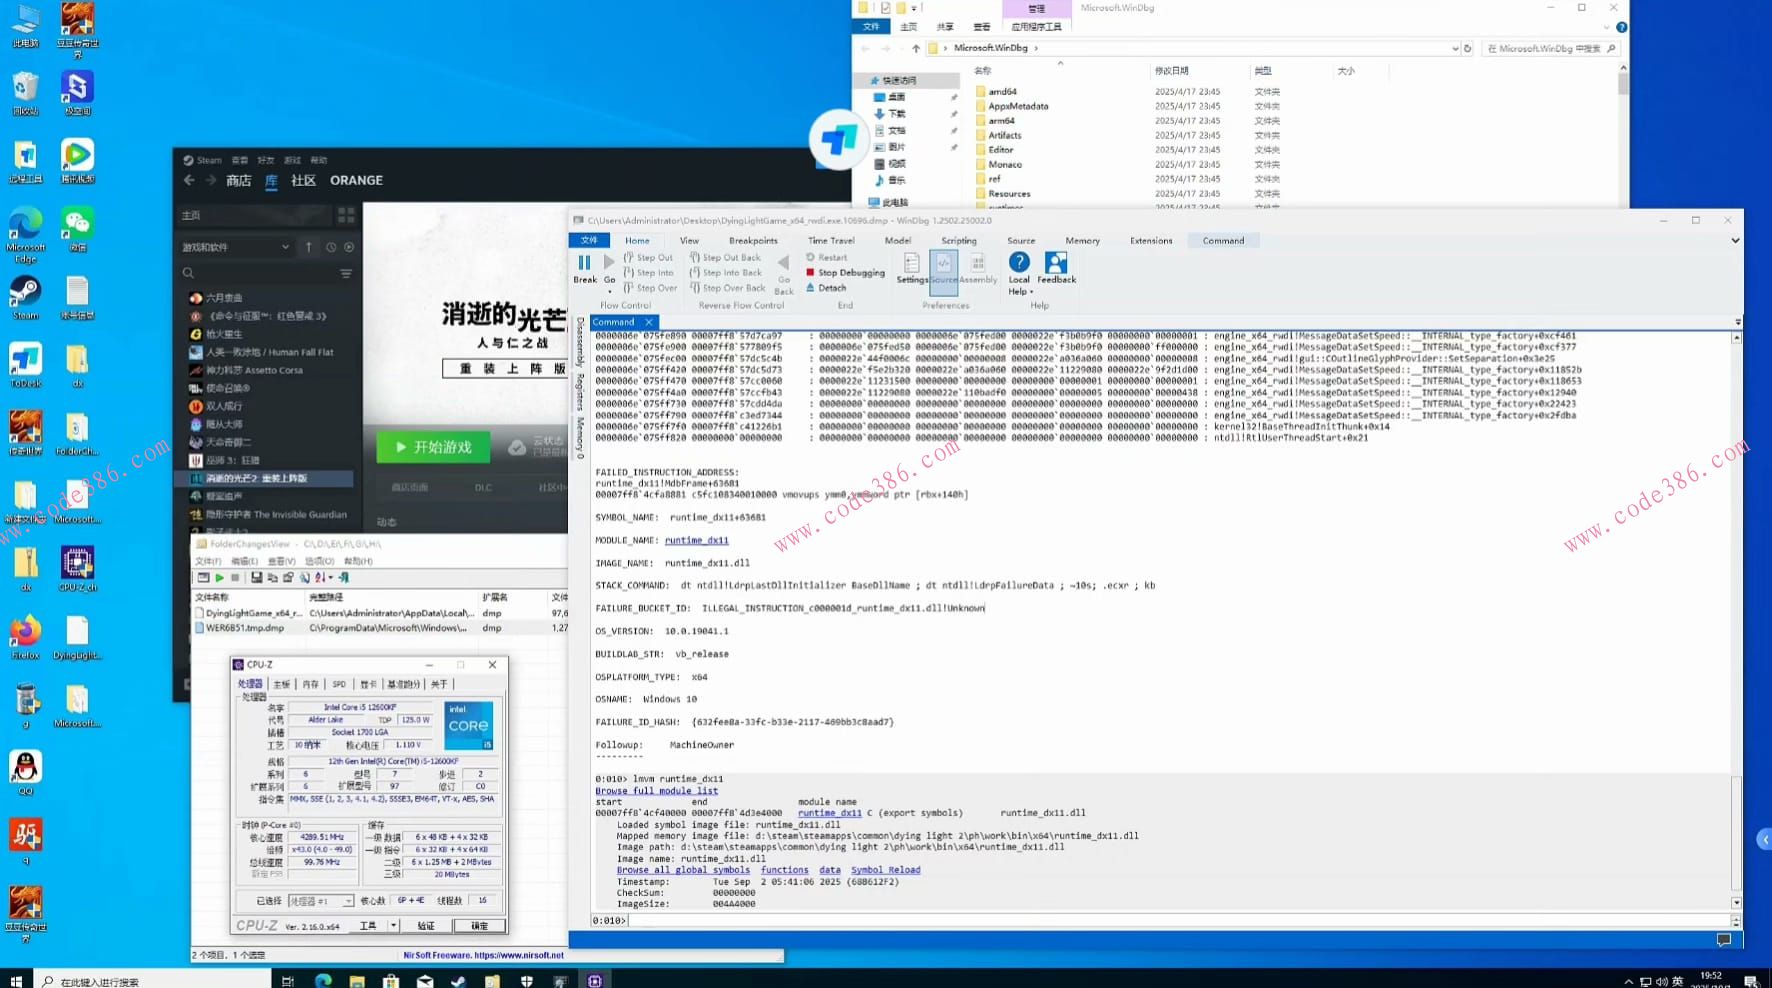Image resolution: width=1772 pixels, height=988 pixels.
Task: Open the Scripting ribbon tab
Action: 959,241
